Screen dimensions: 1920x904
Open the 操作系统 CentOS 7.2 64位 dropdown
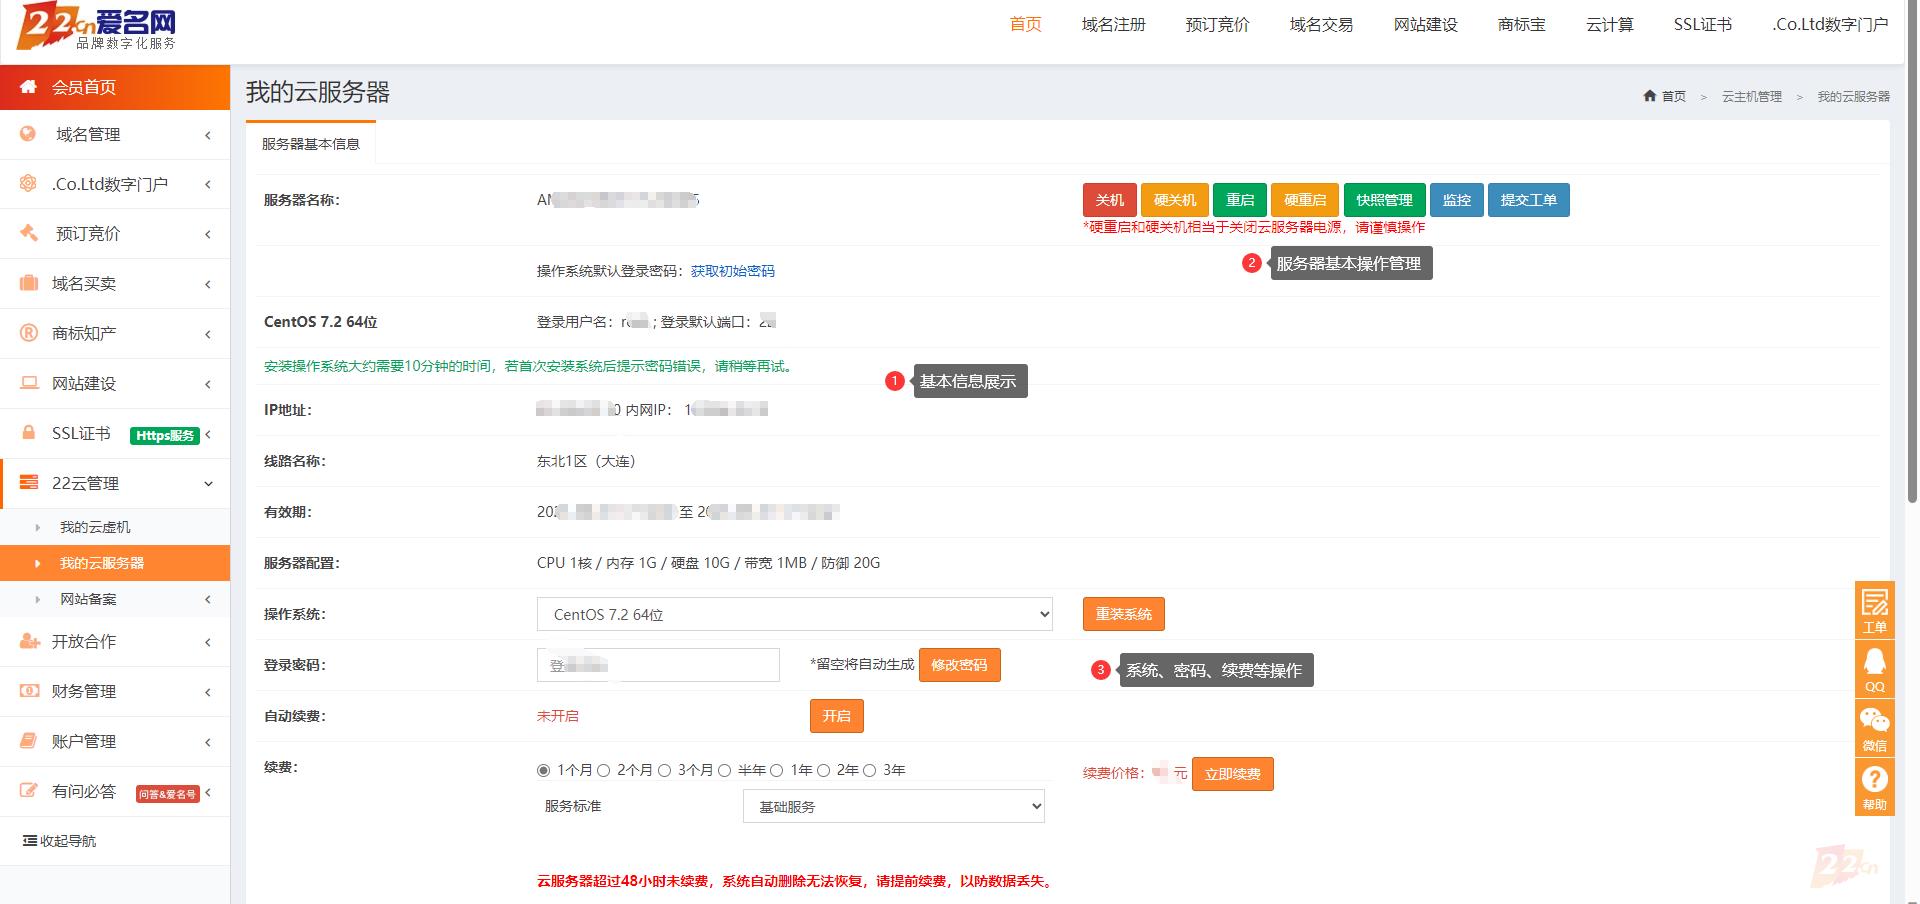795,614
